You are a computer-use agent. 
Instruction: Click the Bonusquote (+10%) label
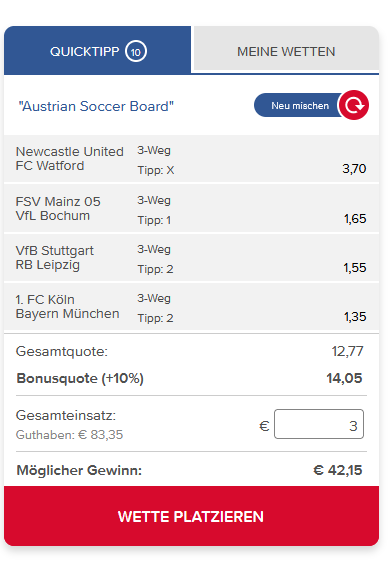click(x=80, y=378)
